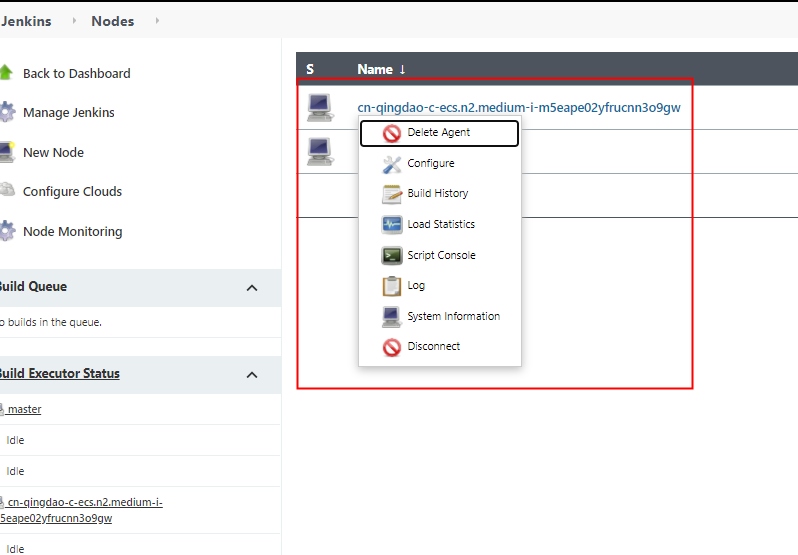Click the green Back to Dashboard arrow icon
798x555 pixels.
(x=6, y=73)
